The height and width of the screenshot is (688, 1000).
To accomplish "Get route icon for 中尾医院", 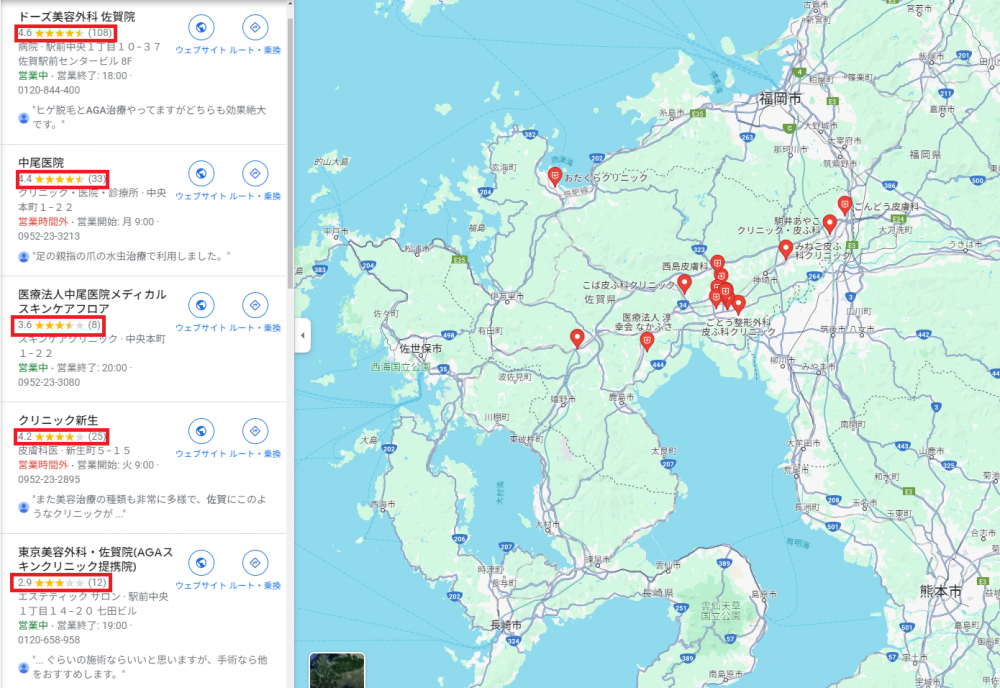I will tap(255, 173).
